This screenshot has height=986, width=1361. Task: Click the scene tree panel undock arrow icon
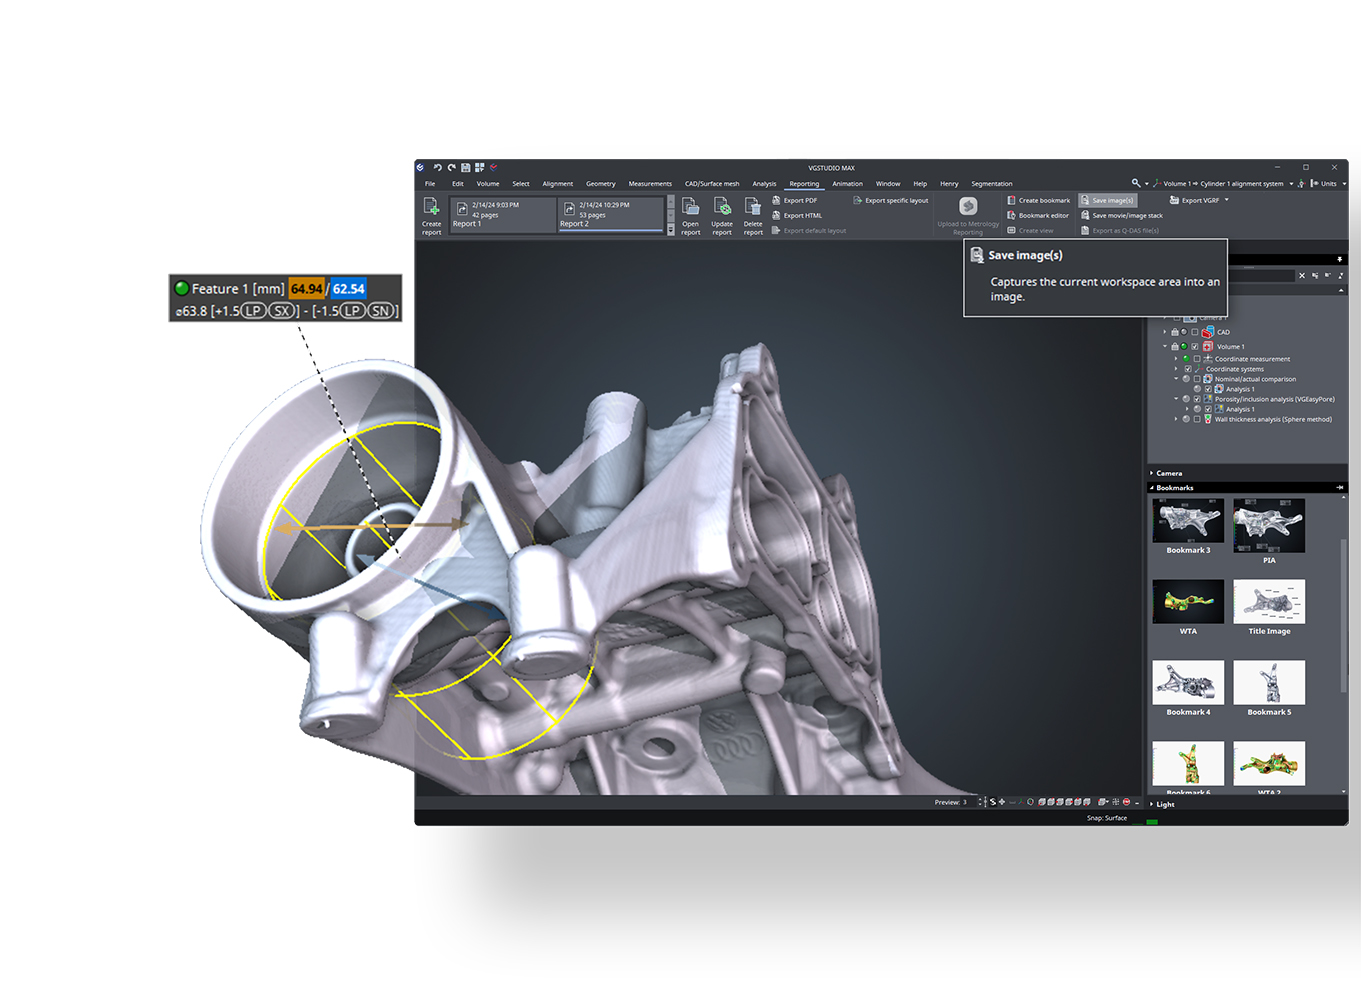coord(1341,276)
